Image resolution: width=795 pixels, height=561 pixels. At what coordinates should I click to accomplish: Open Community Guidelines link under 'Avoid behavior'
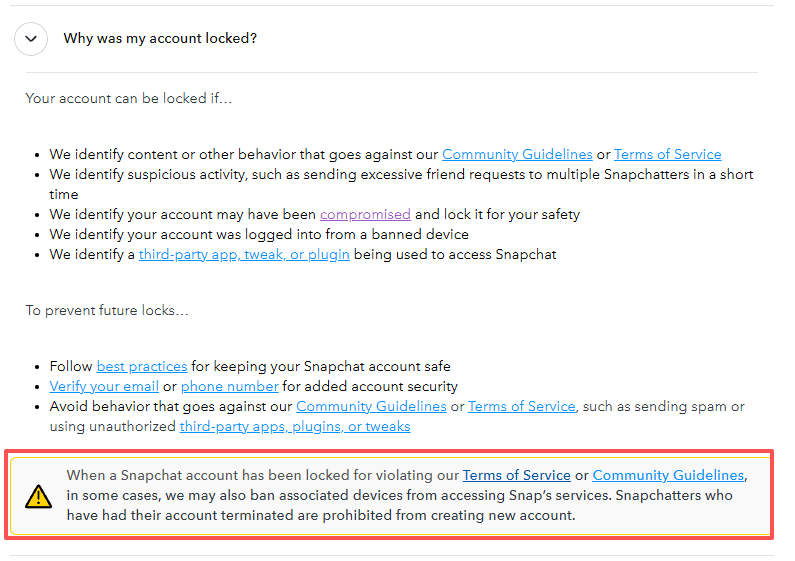point(371,406)
